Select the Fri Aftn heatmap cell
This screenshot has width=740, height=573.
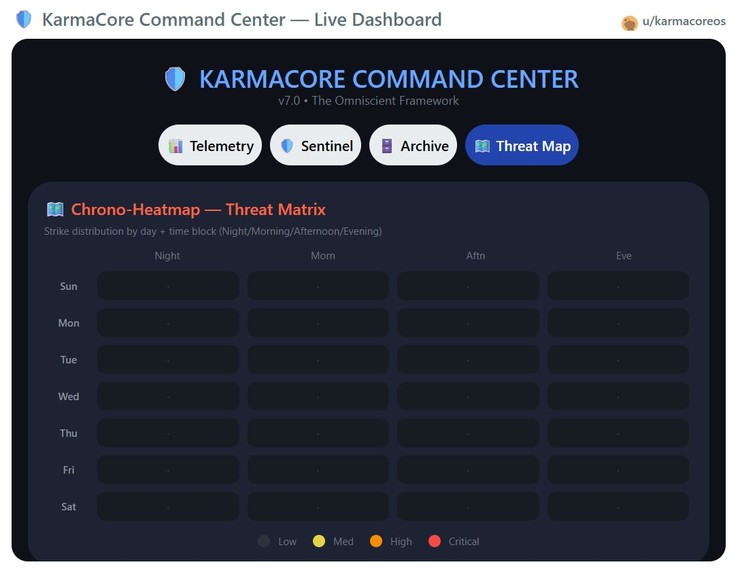tap(468, 470)
